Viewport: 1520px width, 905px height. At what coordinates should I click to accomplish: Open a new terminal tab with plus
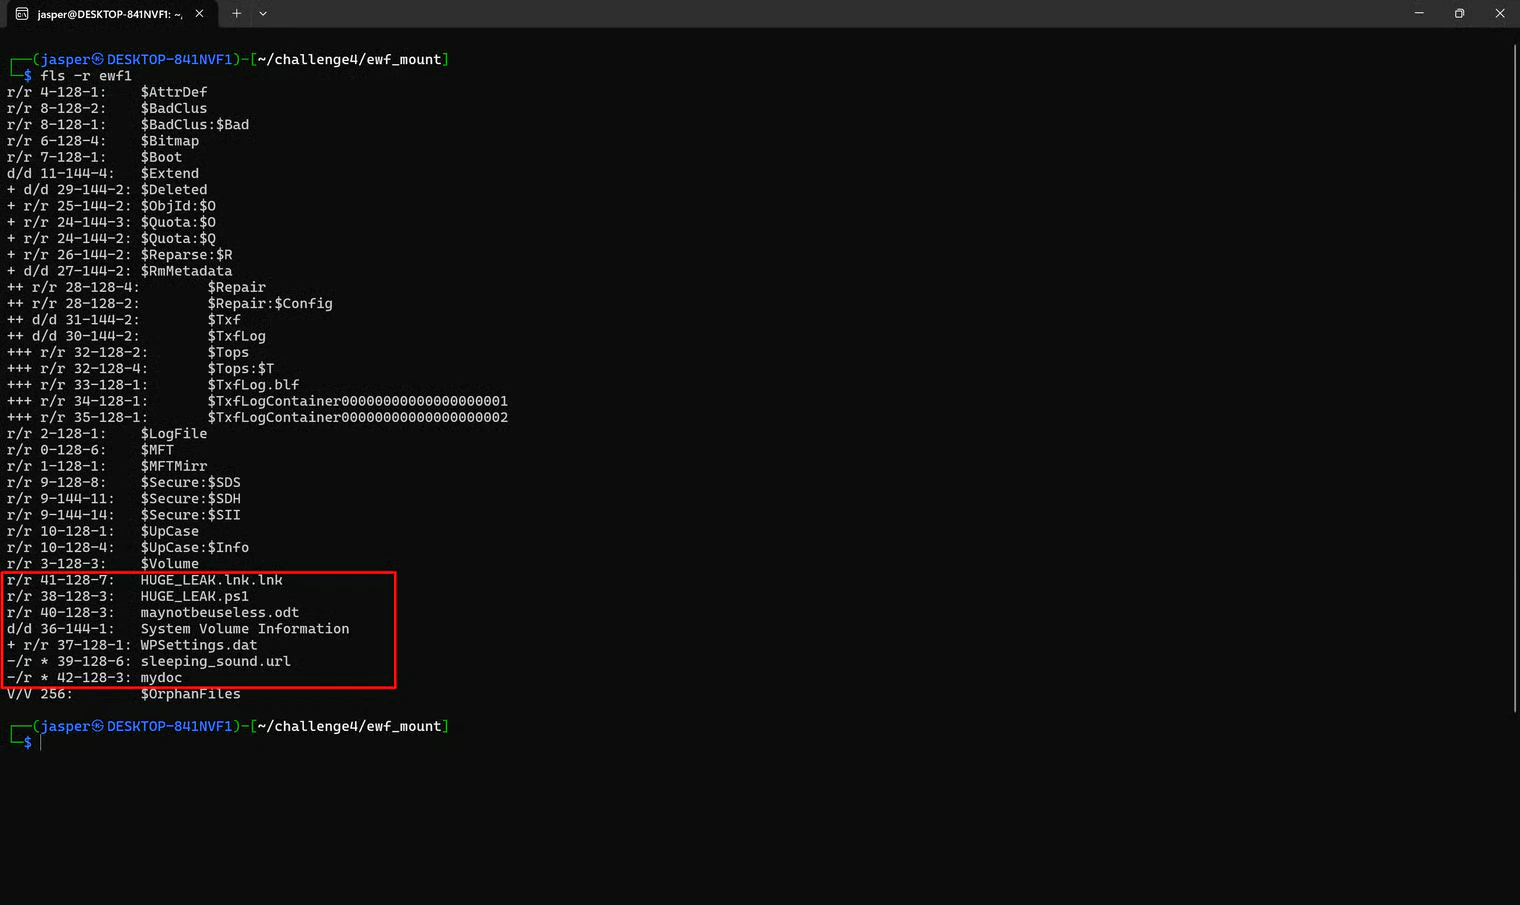[x=236, y=14]
